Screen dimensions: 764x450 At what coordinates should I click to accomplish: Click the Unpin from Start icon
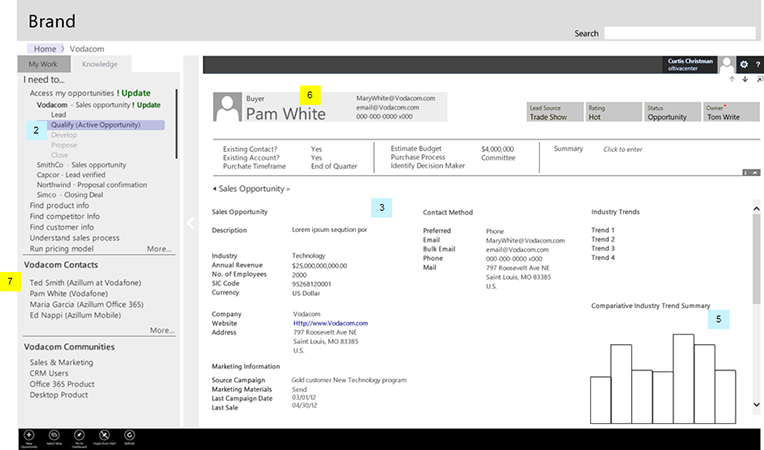105,436
